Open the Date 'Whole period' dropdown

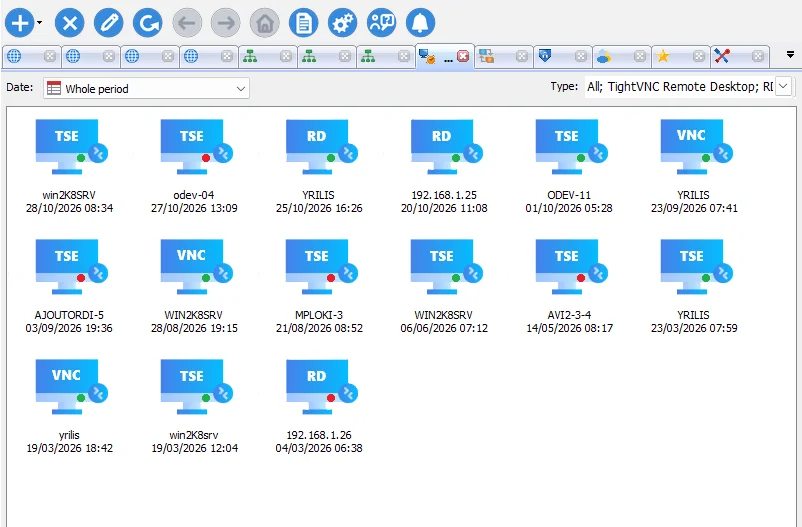tap(146, 89)
